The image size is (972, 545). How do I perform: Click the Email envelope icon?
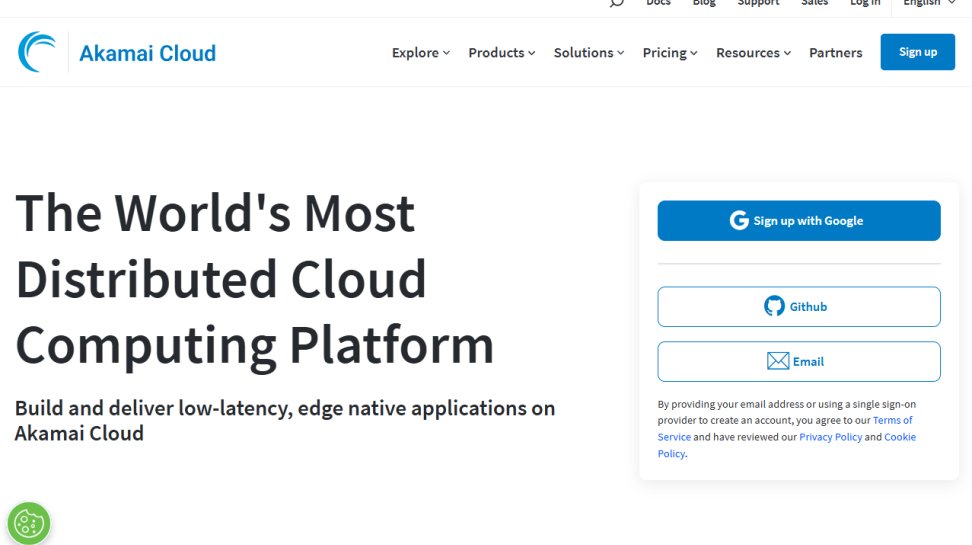[778, 361]
